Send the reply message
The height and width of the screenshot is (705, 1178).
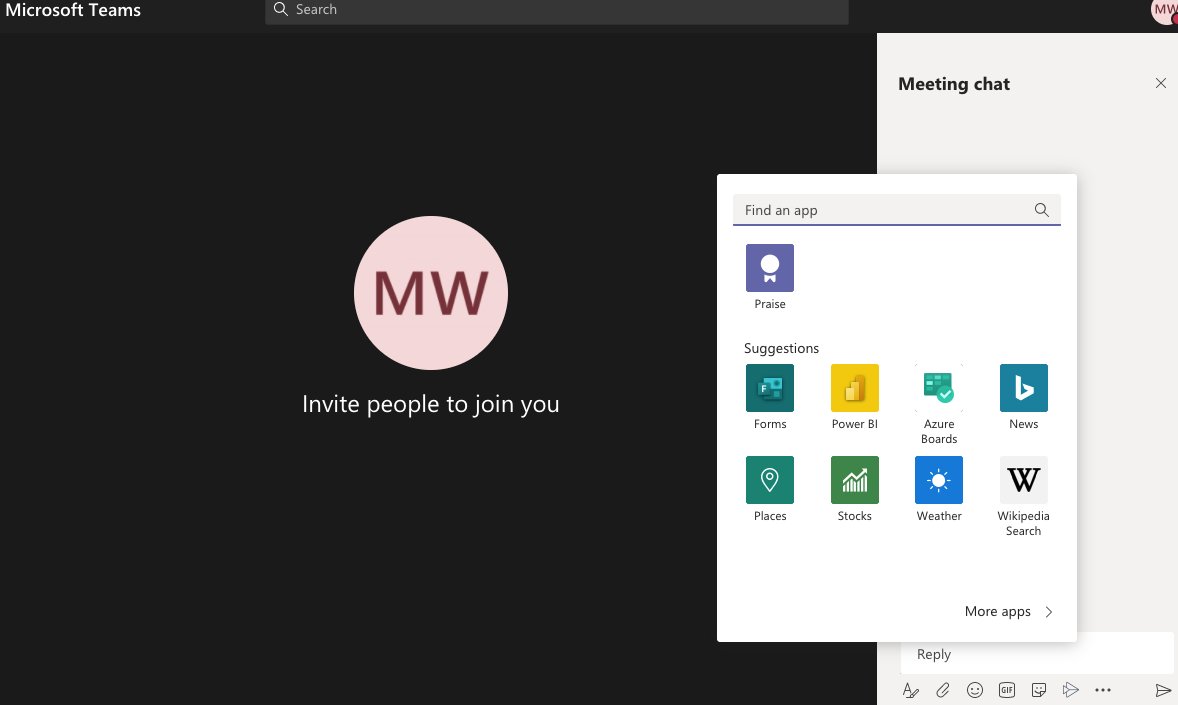(1163, 690)
